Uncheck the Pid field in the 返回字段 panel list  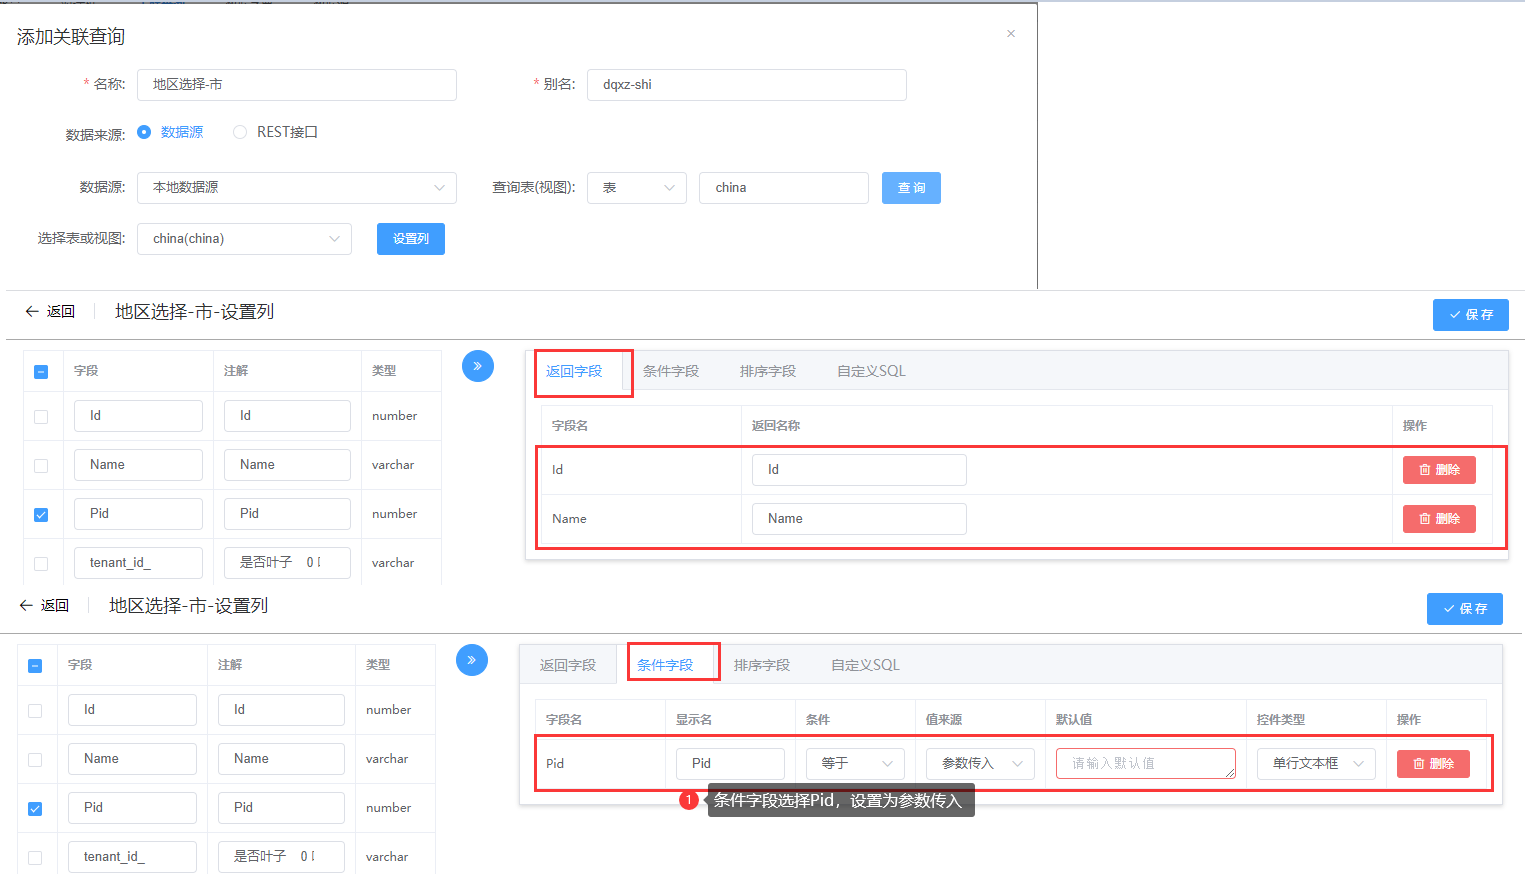[41, 514]
